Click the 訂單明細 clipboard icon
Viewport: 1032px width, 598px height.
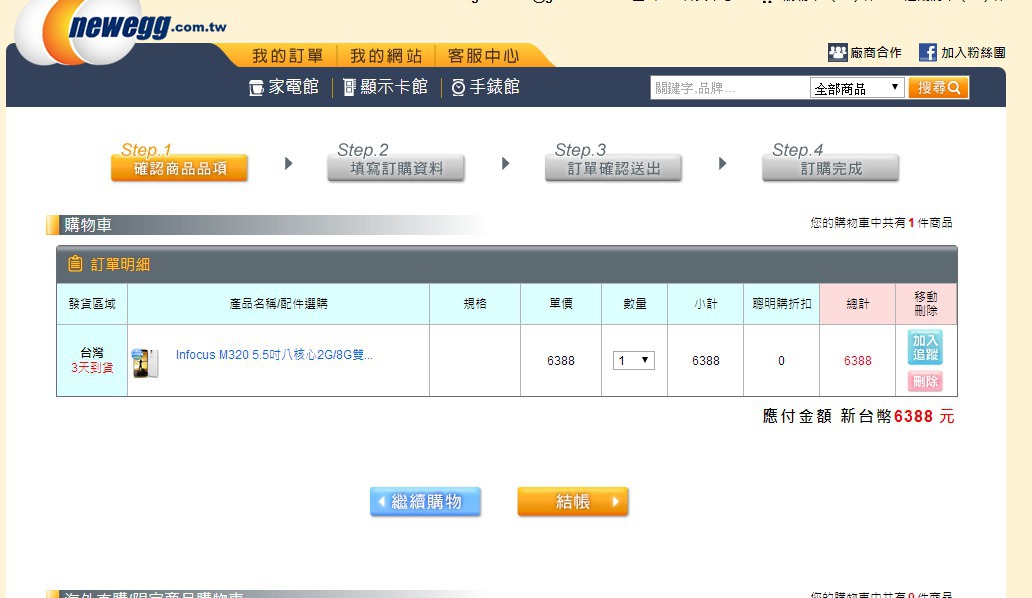75,264
